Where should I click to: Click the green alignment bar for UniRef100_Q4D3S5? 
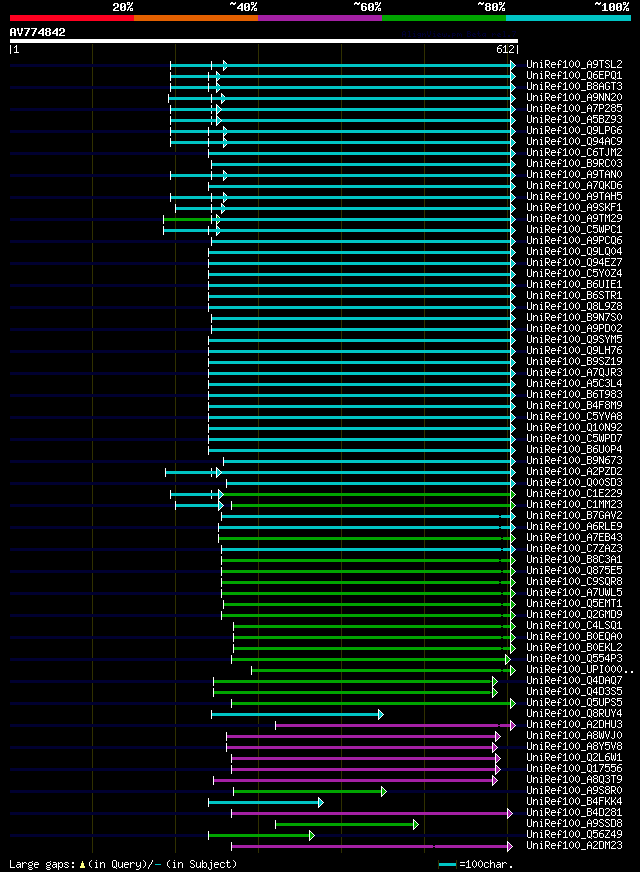[x=355, y=693]
